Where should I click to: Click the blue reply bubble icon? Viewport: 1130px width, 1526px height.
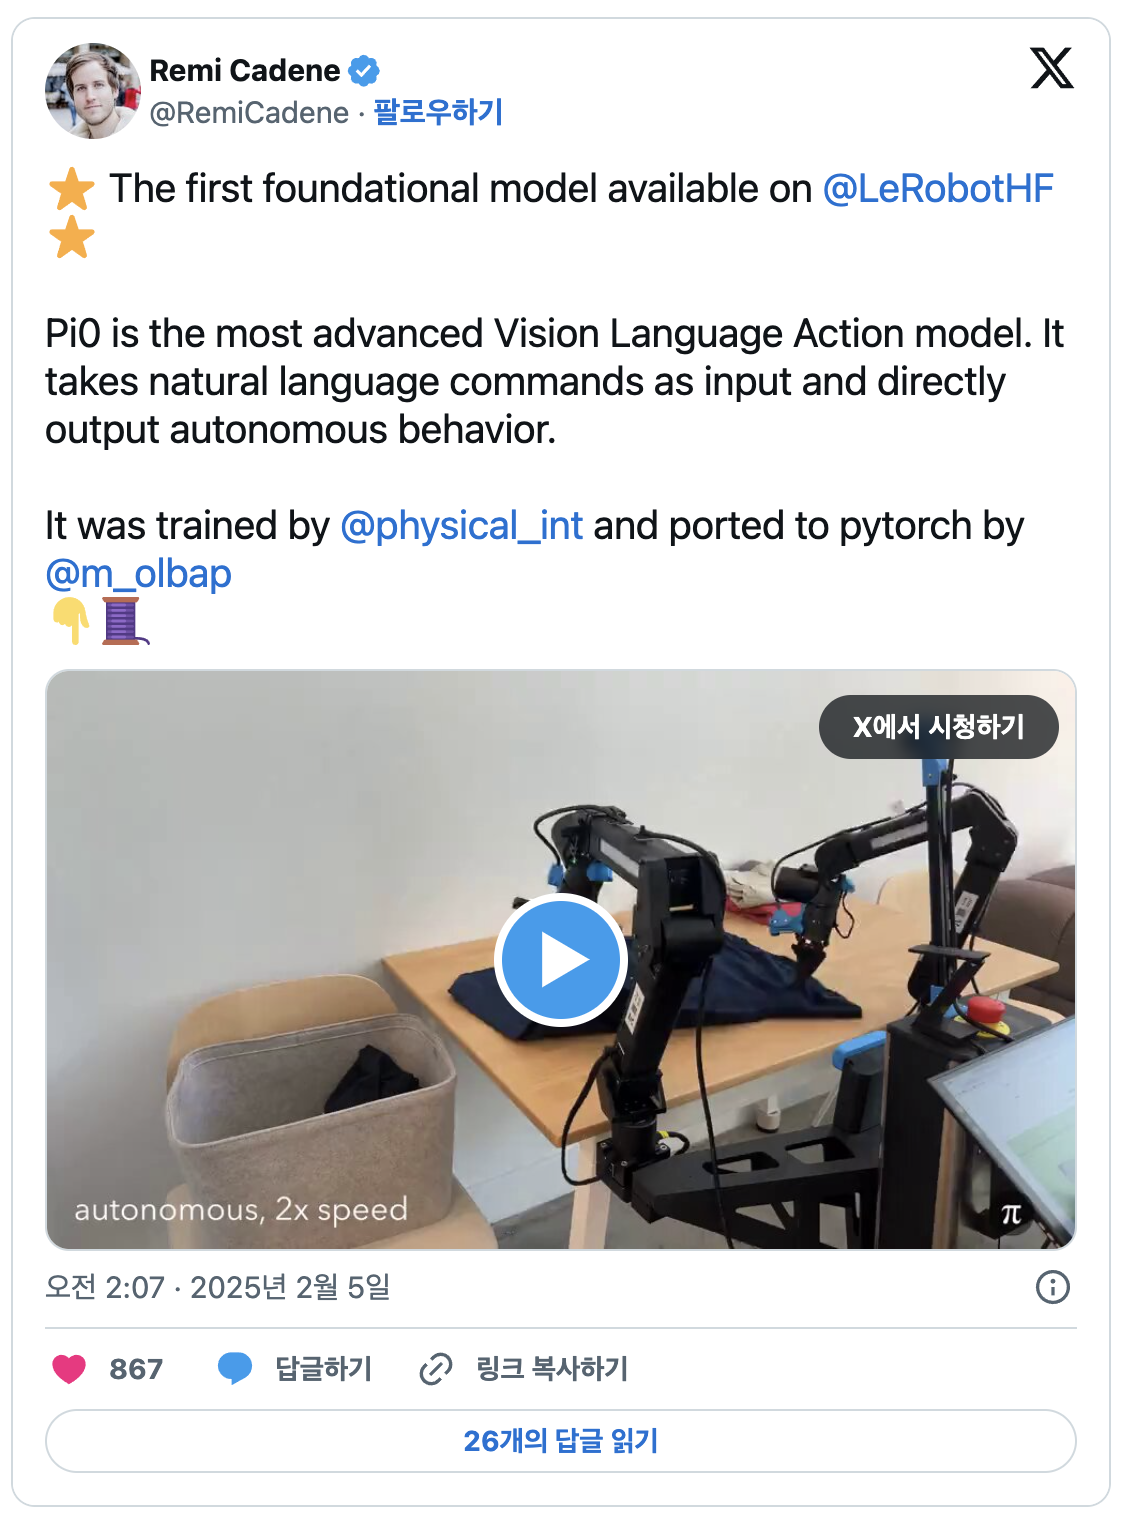235,1368
